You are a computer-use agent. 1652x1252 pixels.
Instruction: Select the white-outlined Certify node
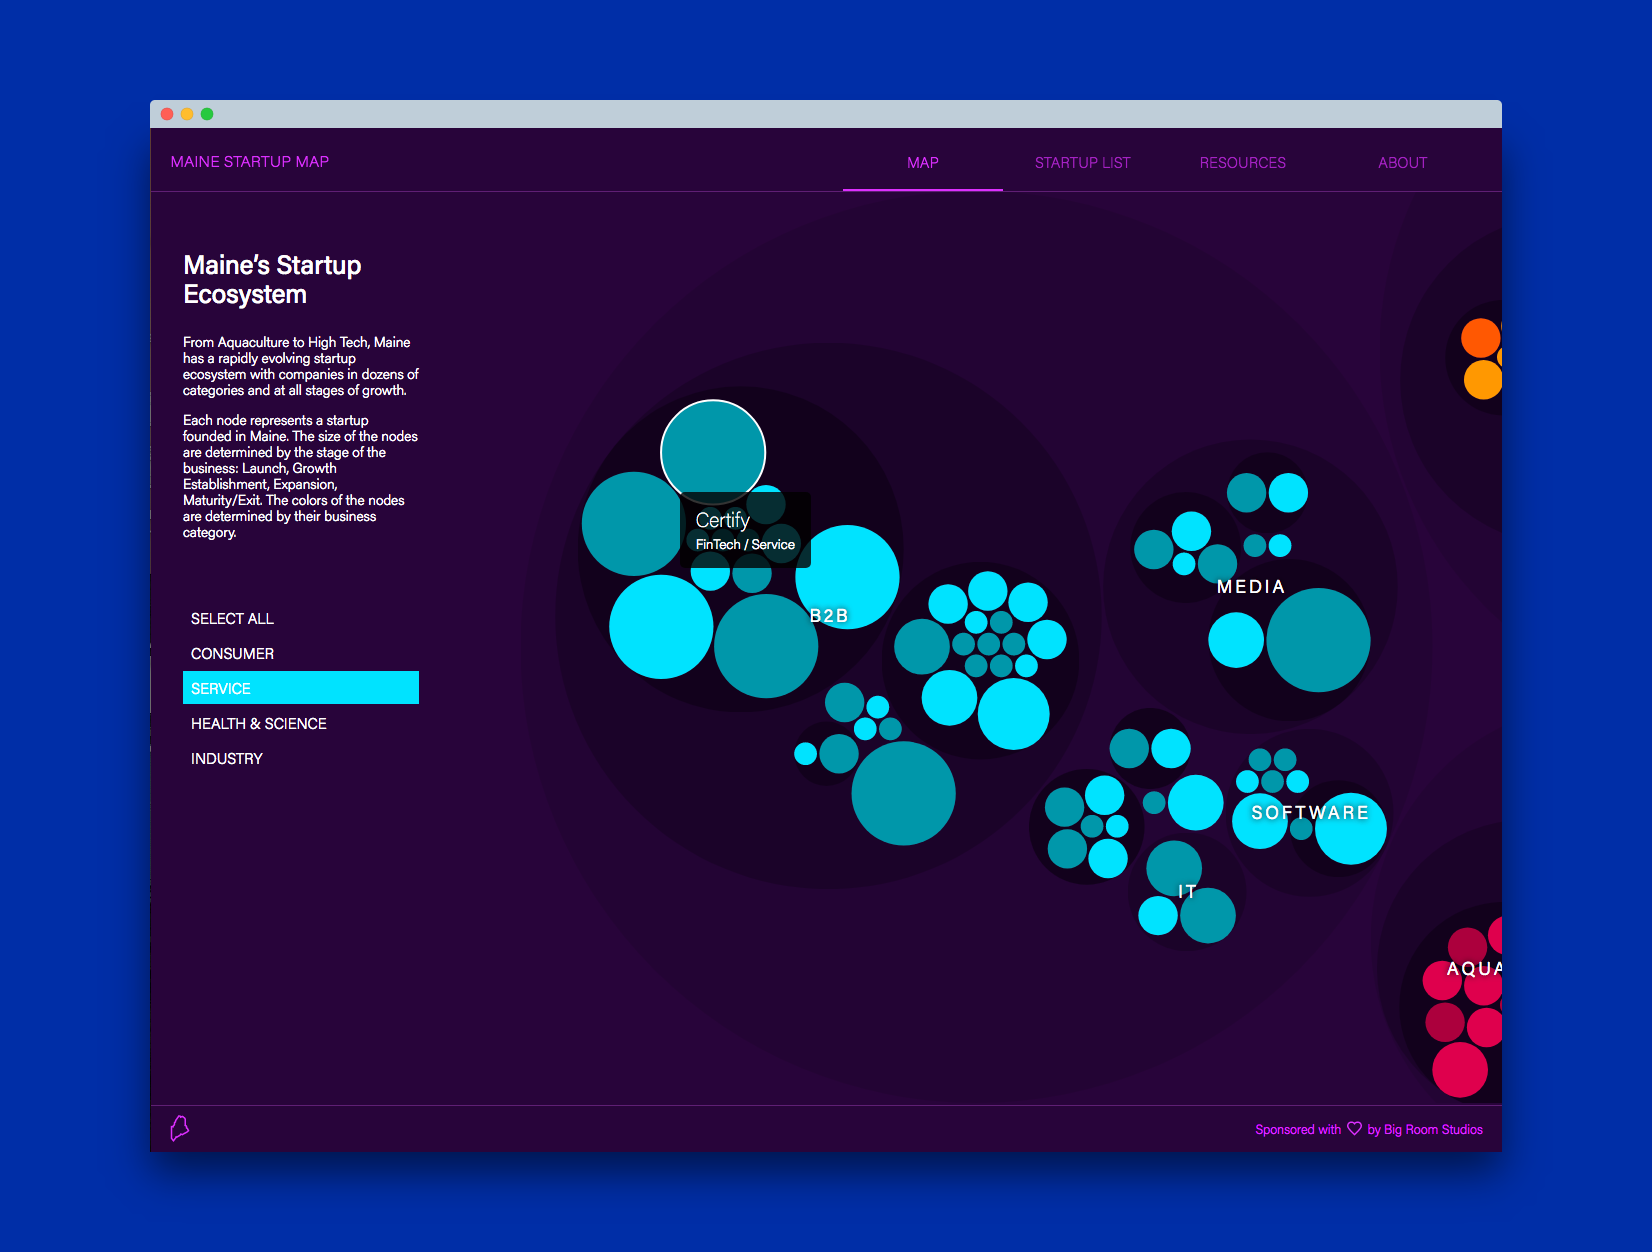click(x=713, y=452)
